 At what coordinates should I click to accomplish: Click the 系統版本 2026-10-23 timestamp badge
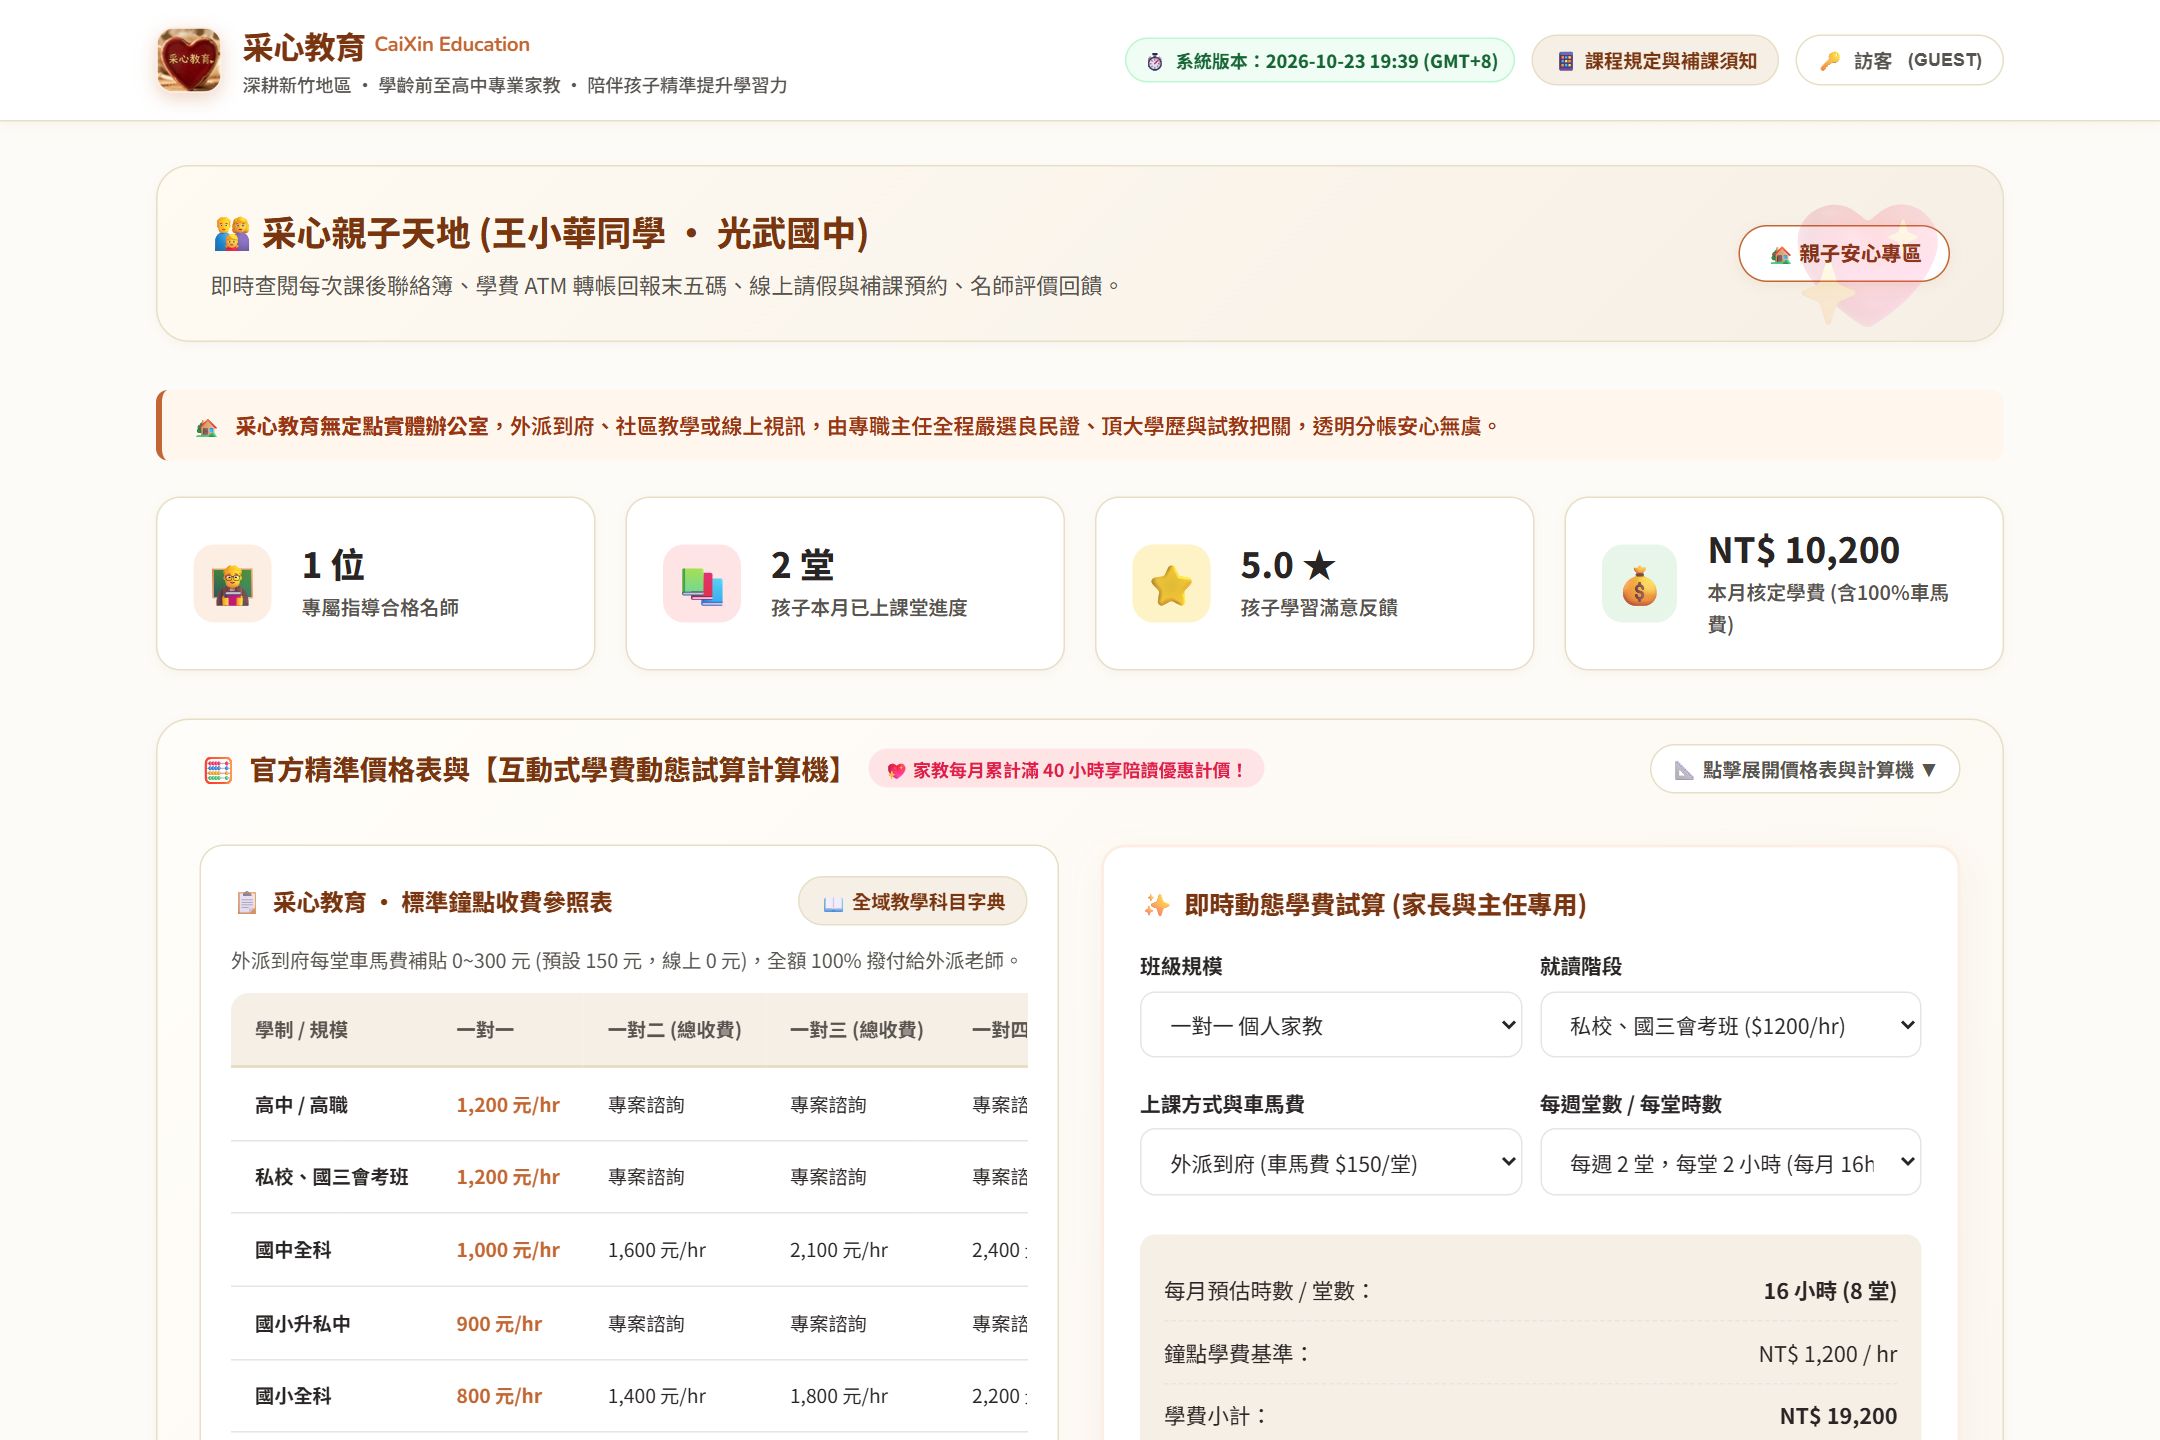tap(1320, 60)
